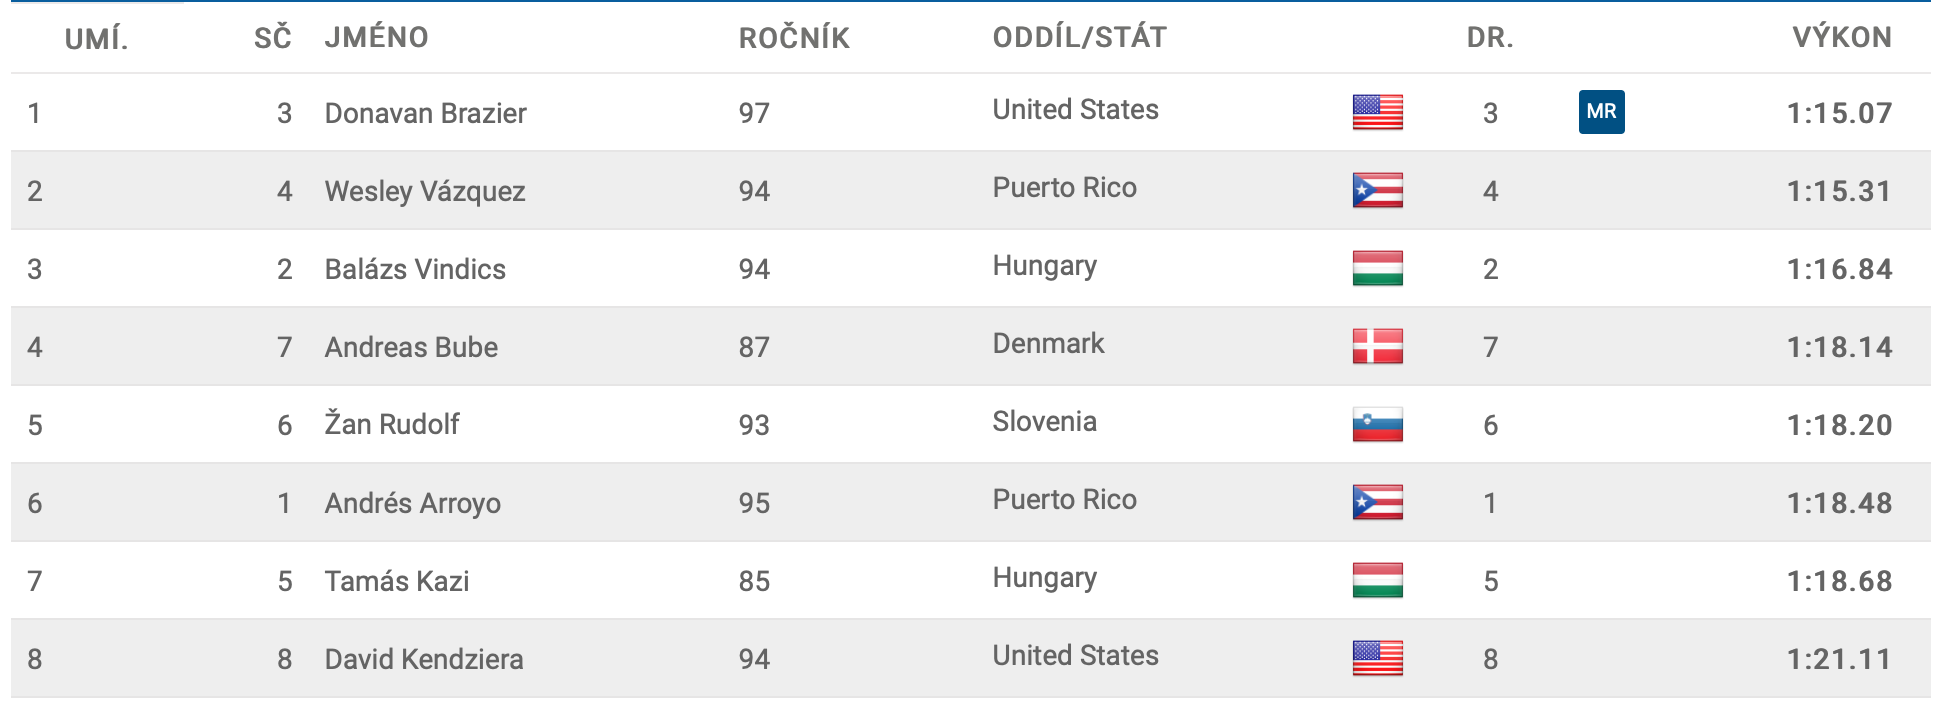
Task: Sort by the ROČNÍK column header
Action: [794, 37]
